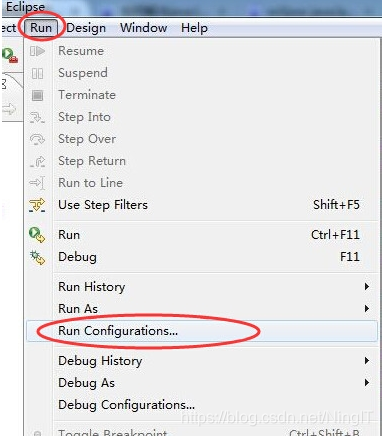Click the Debug bug icon
This screenshot has width=383, height=436.
tap(37, 257)
